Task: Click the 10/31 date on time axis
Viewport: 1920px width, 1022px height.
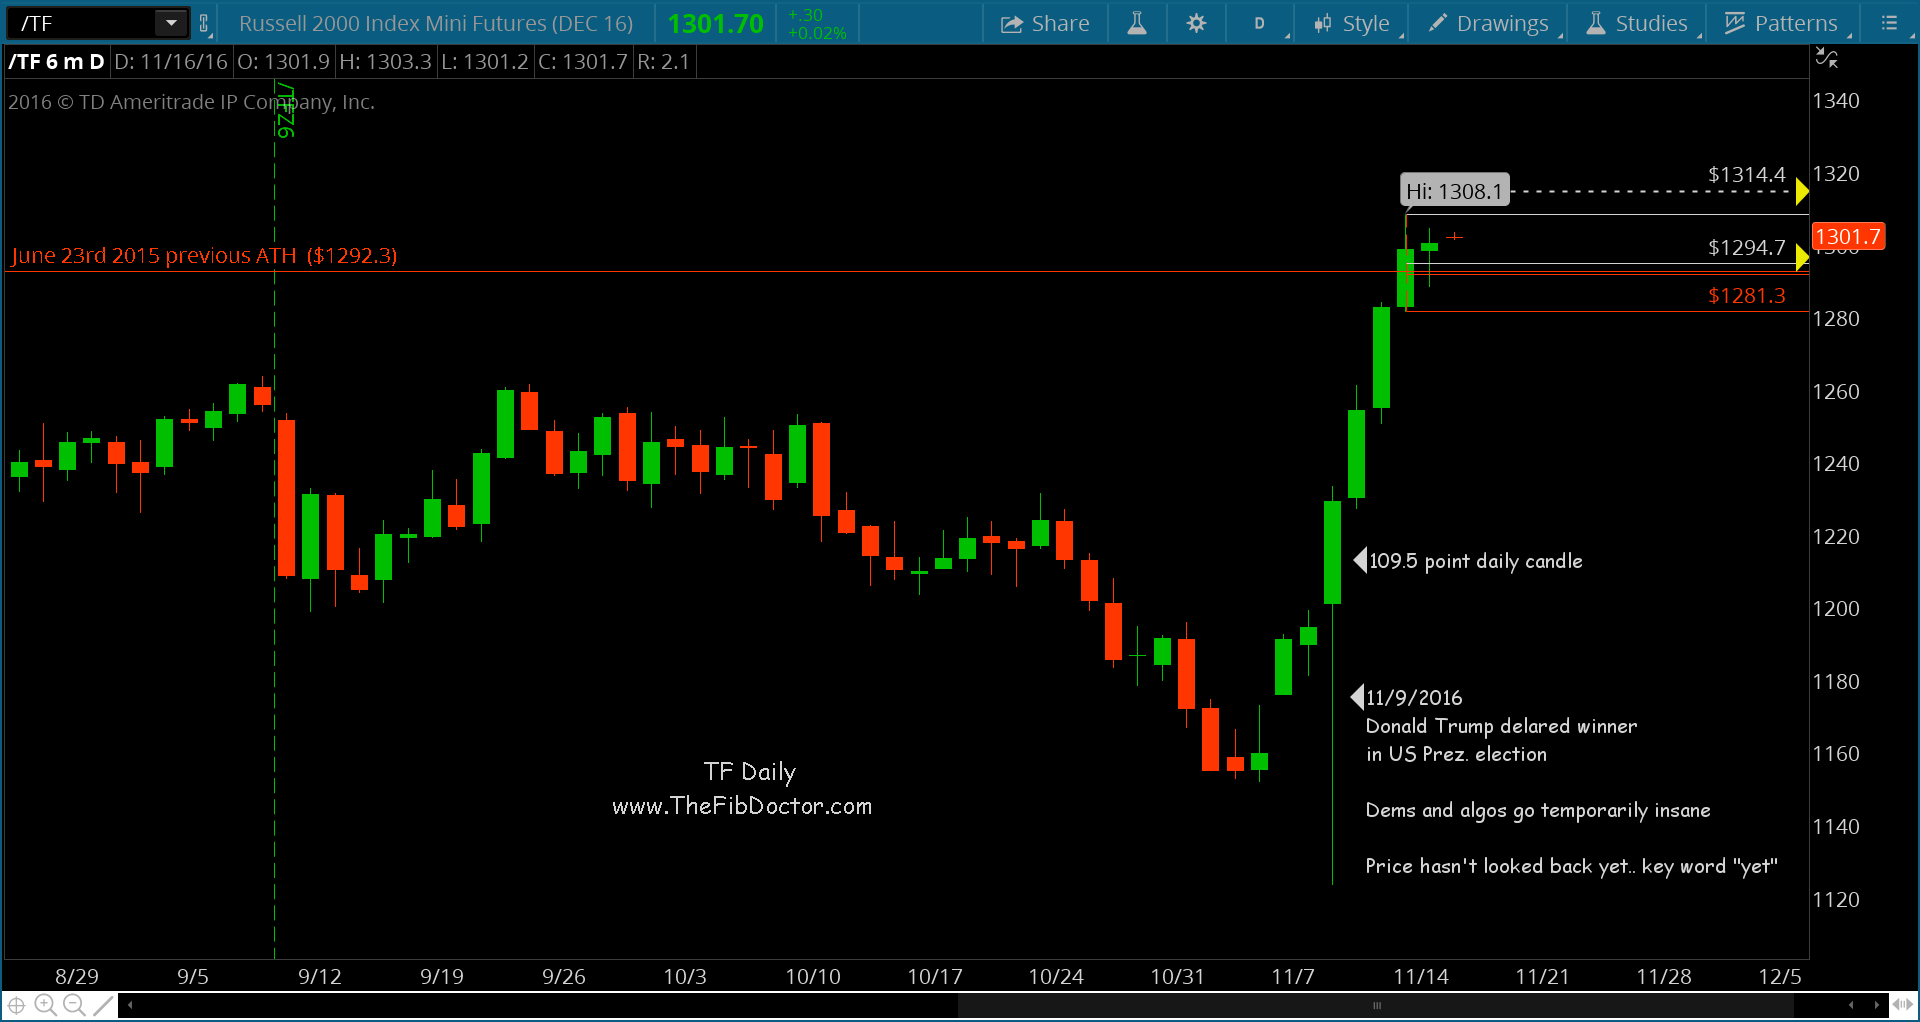Action: 1177,976
